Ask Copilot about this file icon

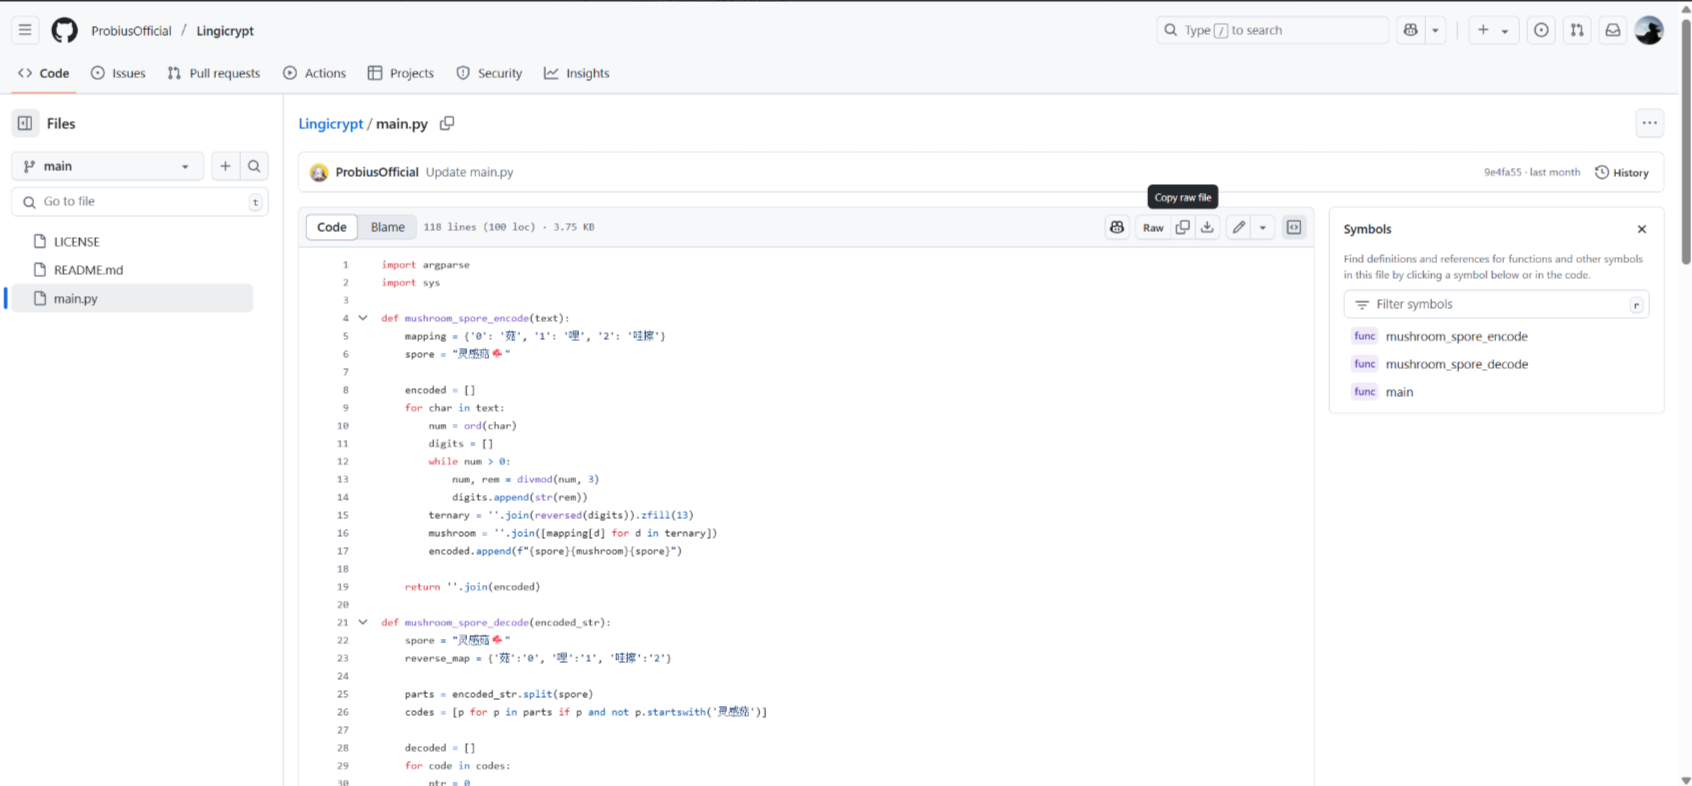pos(1117,227)
